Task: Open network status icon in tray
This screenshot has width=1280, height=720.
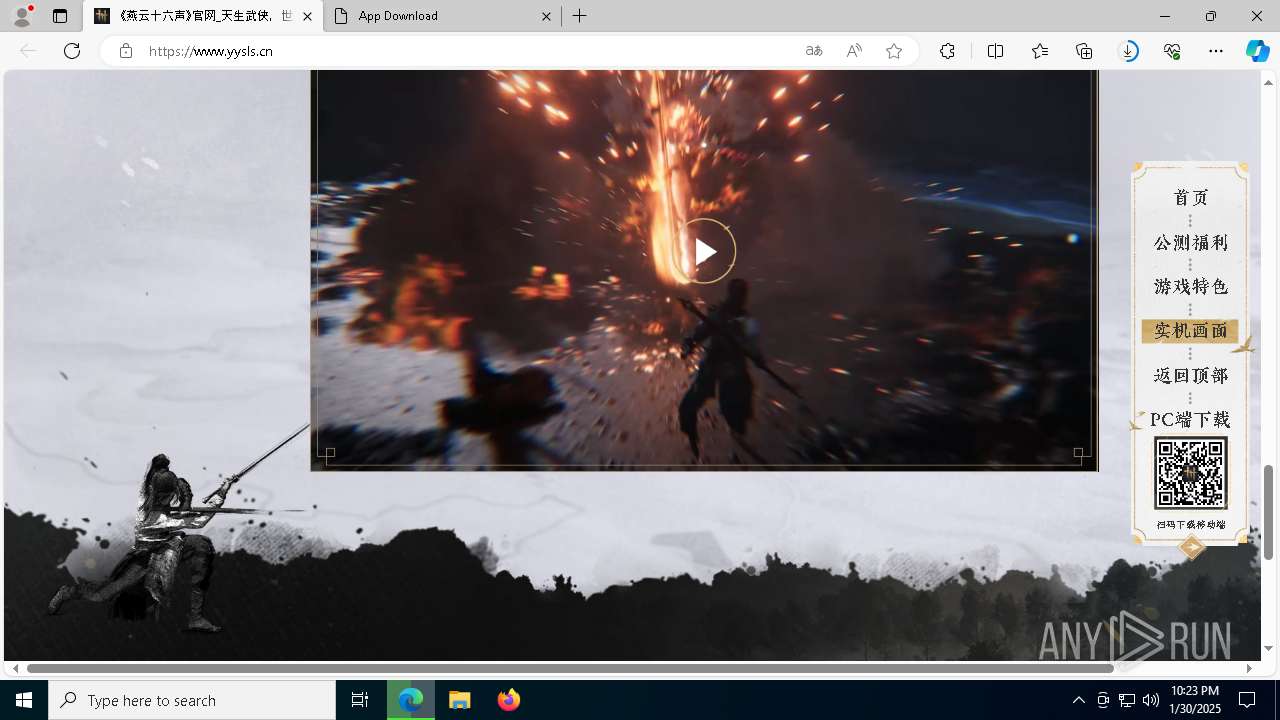Action: (x=1127, y=700)
